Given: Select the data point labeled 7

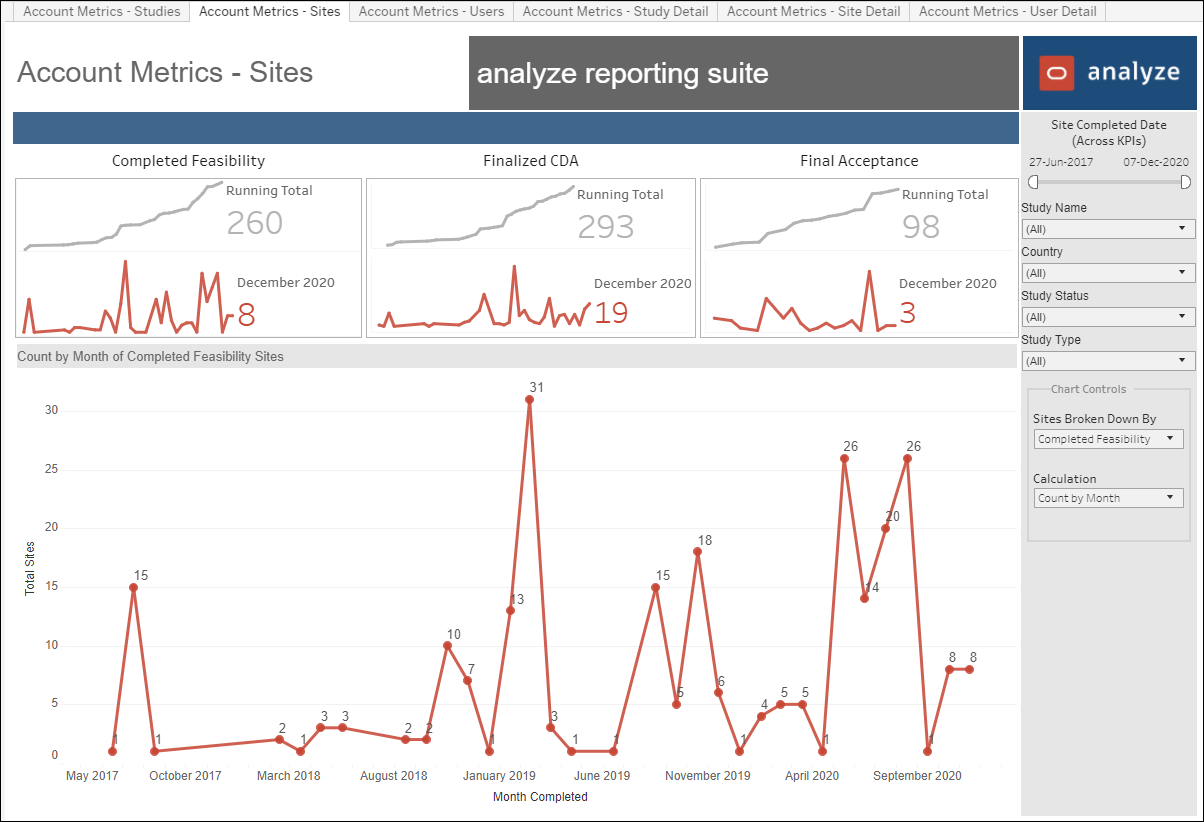Looking at the screenshot, I should (467, 680).
